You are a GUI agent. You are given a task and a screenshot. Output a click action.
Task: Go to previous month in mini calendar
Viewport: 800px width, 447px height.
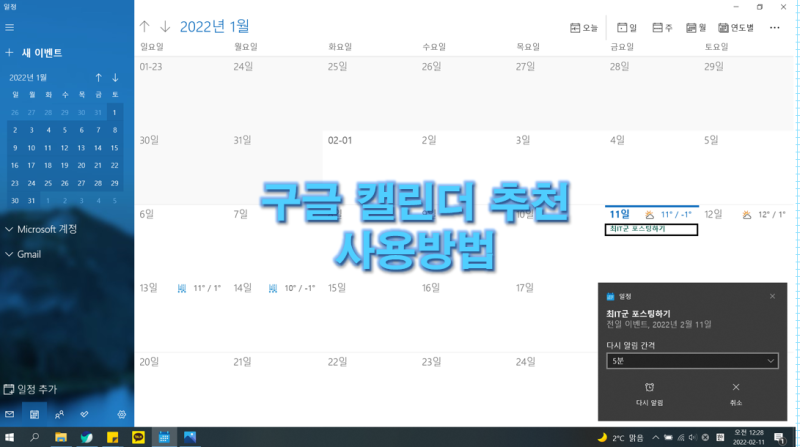[98, 78]
